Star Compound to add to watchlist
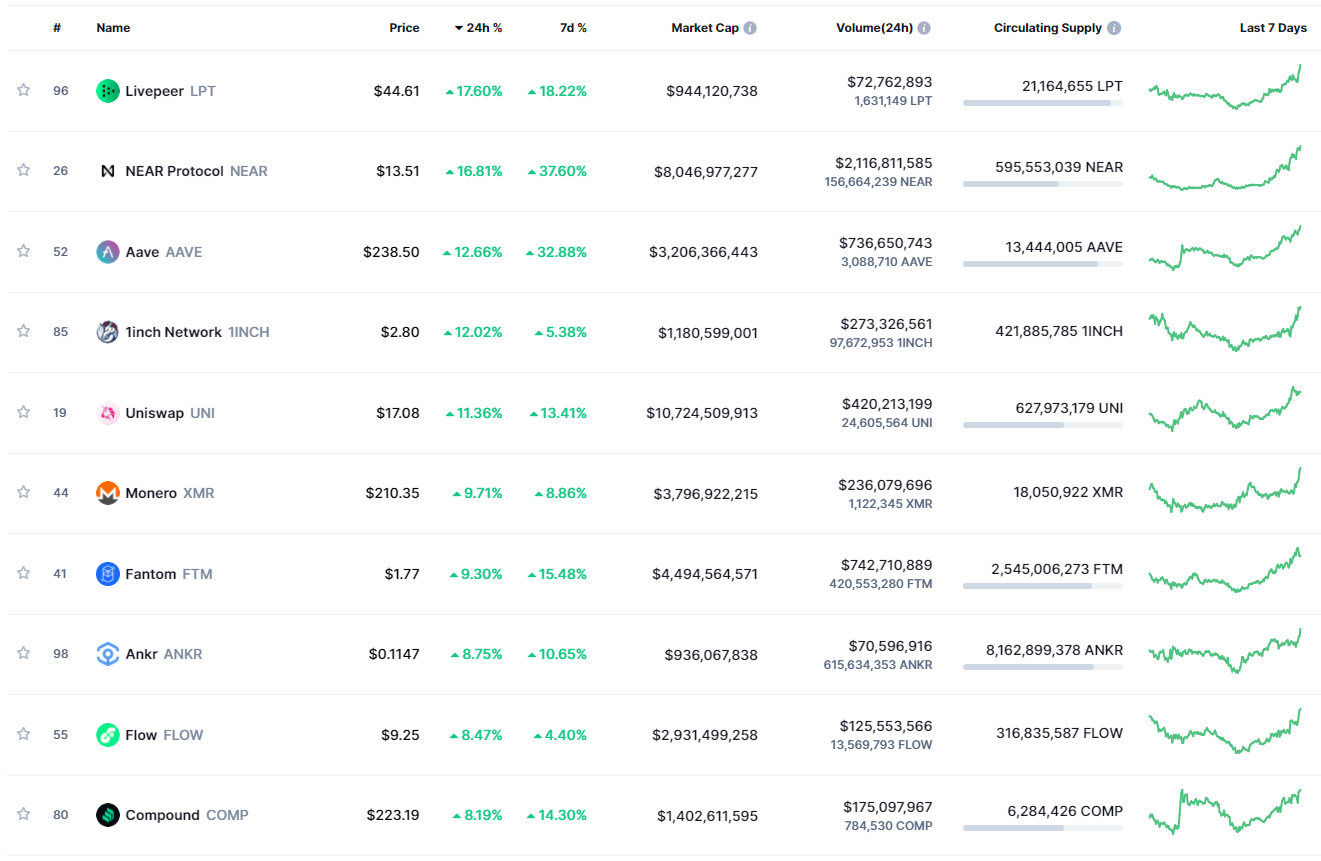Screen dimensions: 1321x861 (23, 814)
